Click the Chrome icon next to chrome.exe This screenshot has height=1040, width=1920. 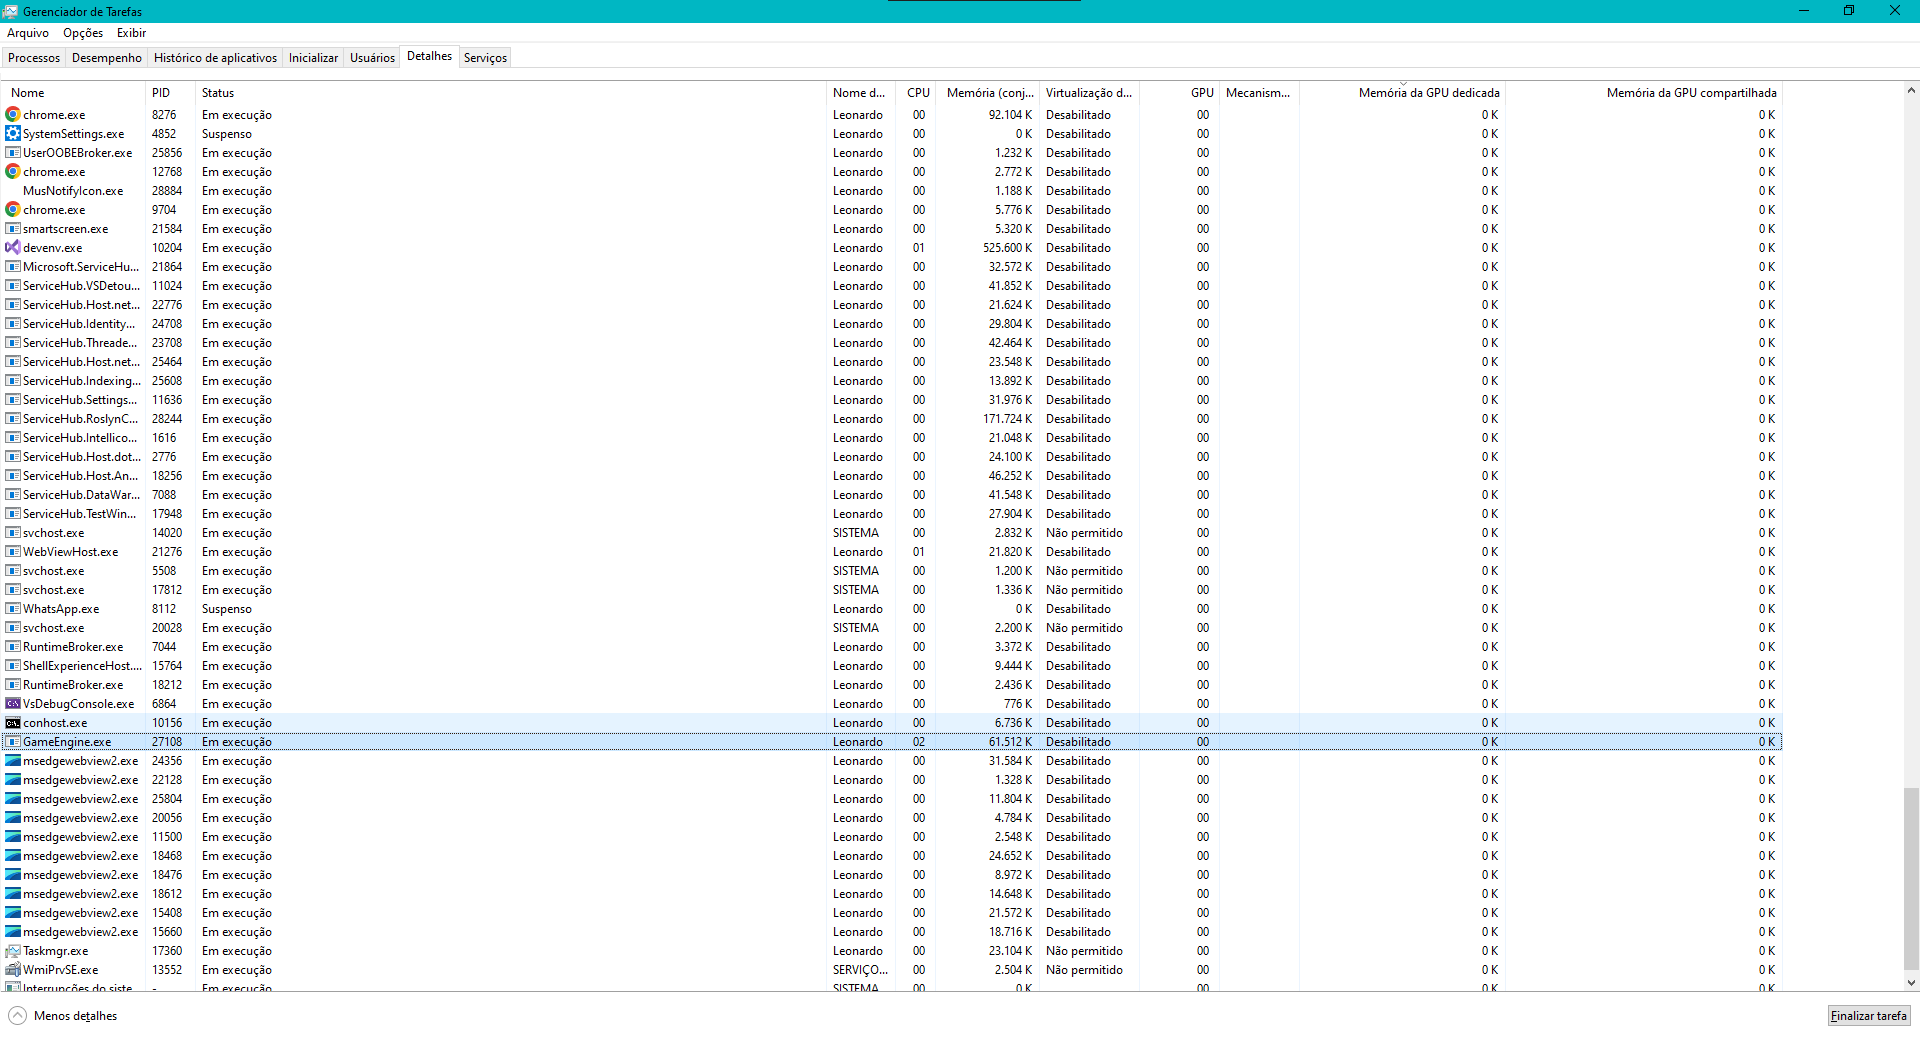[13, 114]
